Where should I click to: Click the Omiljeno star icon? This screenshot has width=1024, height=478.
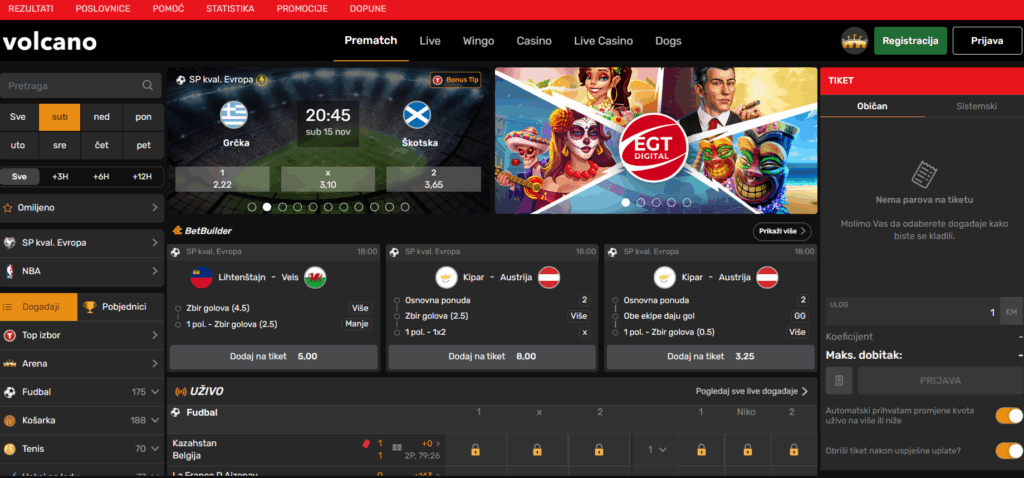tap(9, 208)
